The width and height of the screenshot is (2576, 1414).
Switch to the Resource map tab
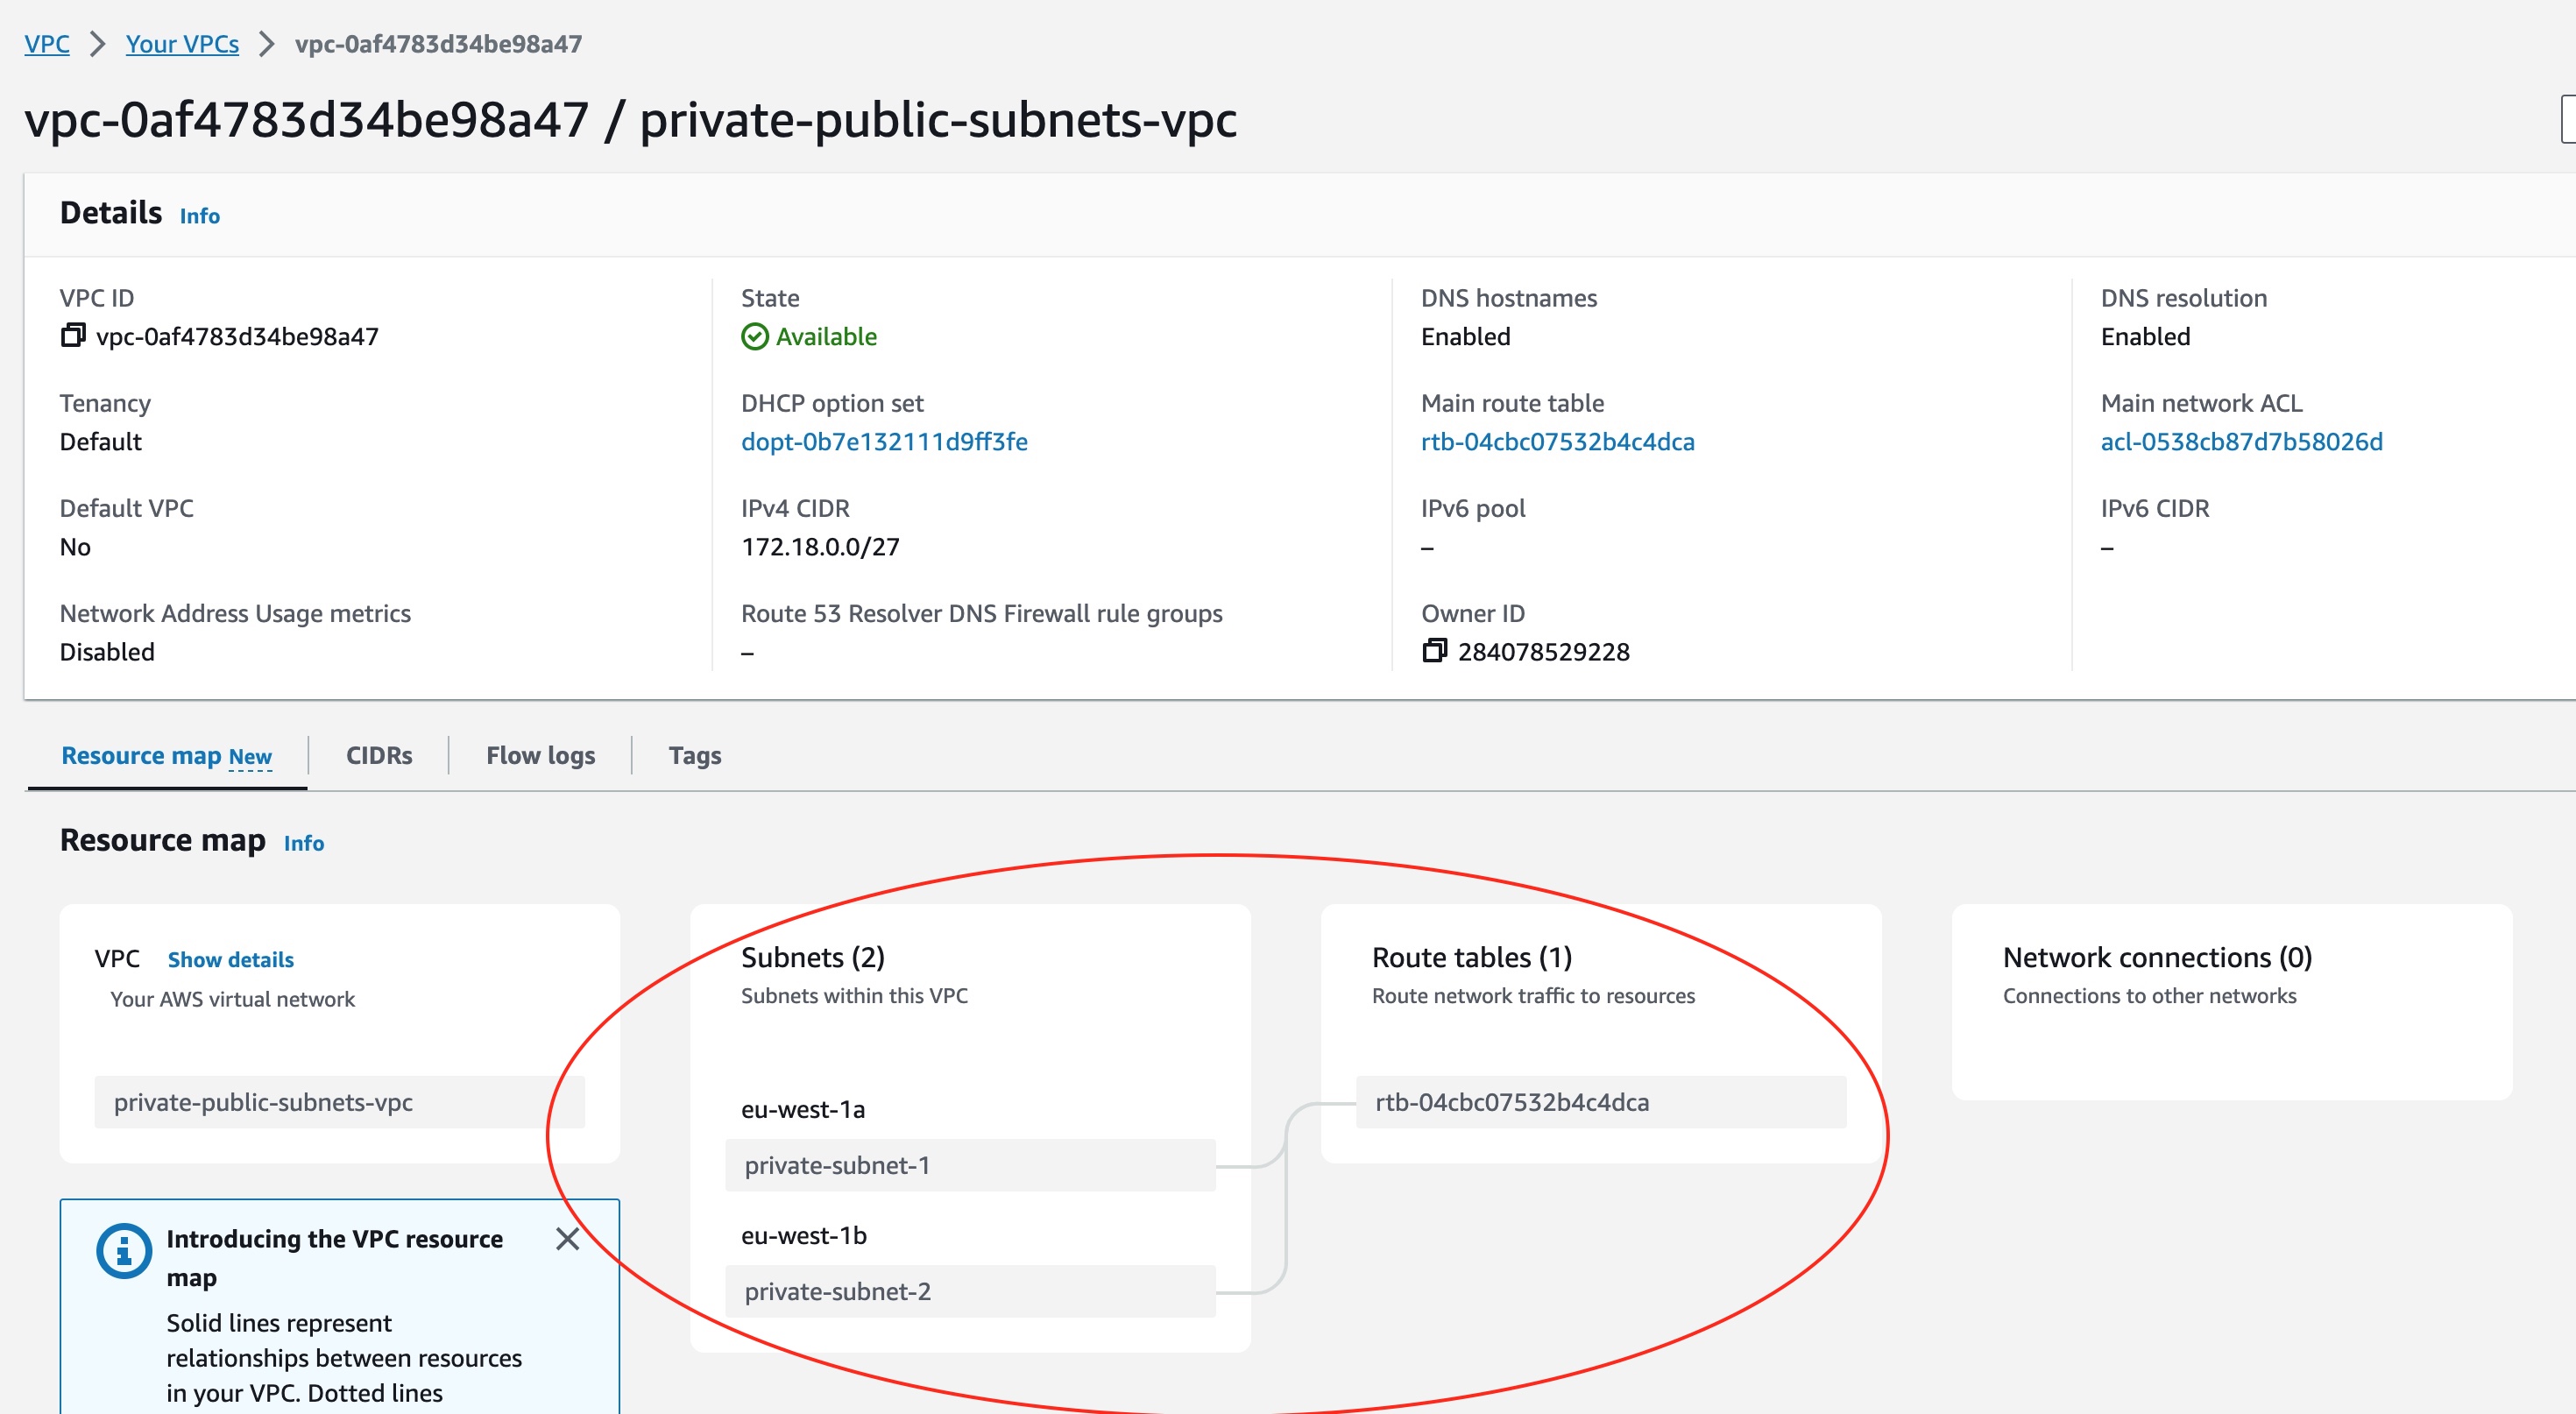[166, 756]
